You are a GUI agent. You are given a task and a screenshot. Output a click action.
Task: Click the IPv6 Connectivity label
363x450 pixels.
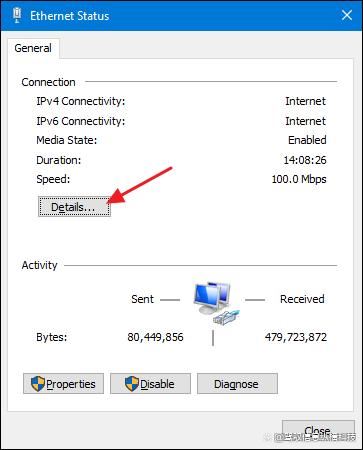(x=81, y=121)
